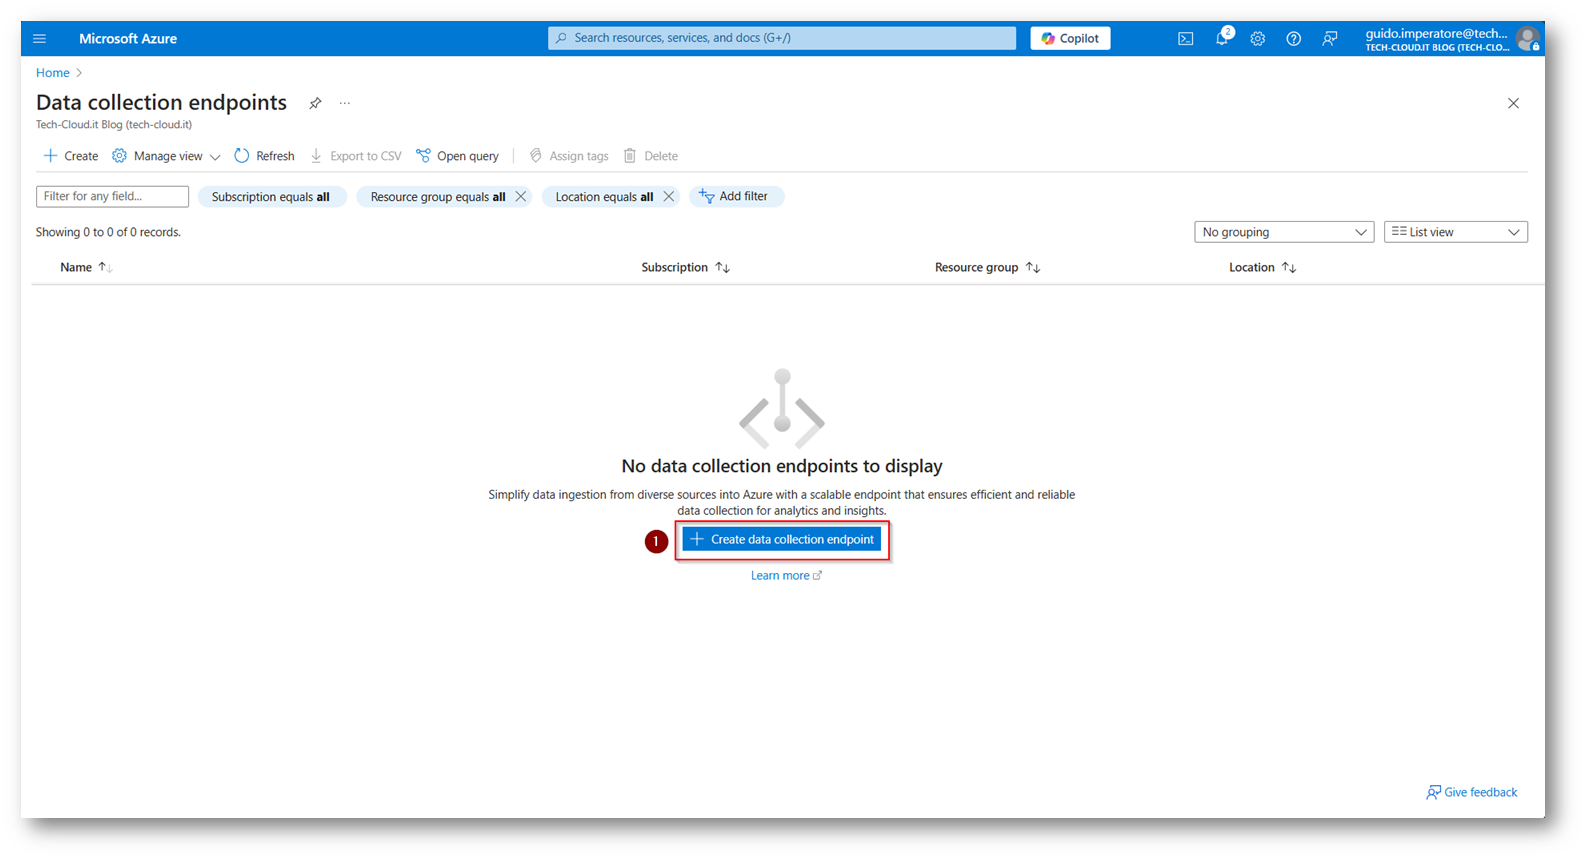The height and width of the screenshot is (860, 1587).
Task: Click Create data collection endpoint button
Action: (x=782, y=540)
